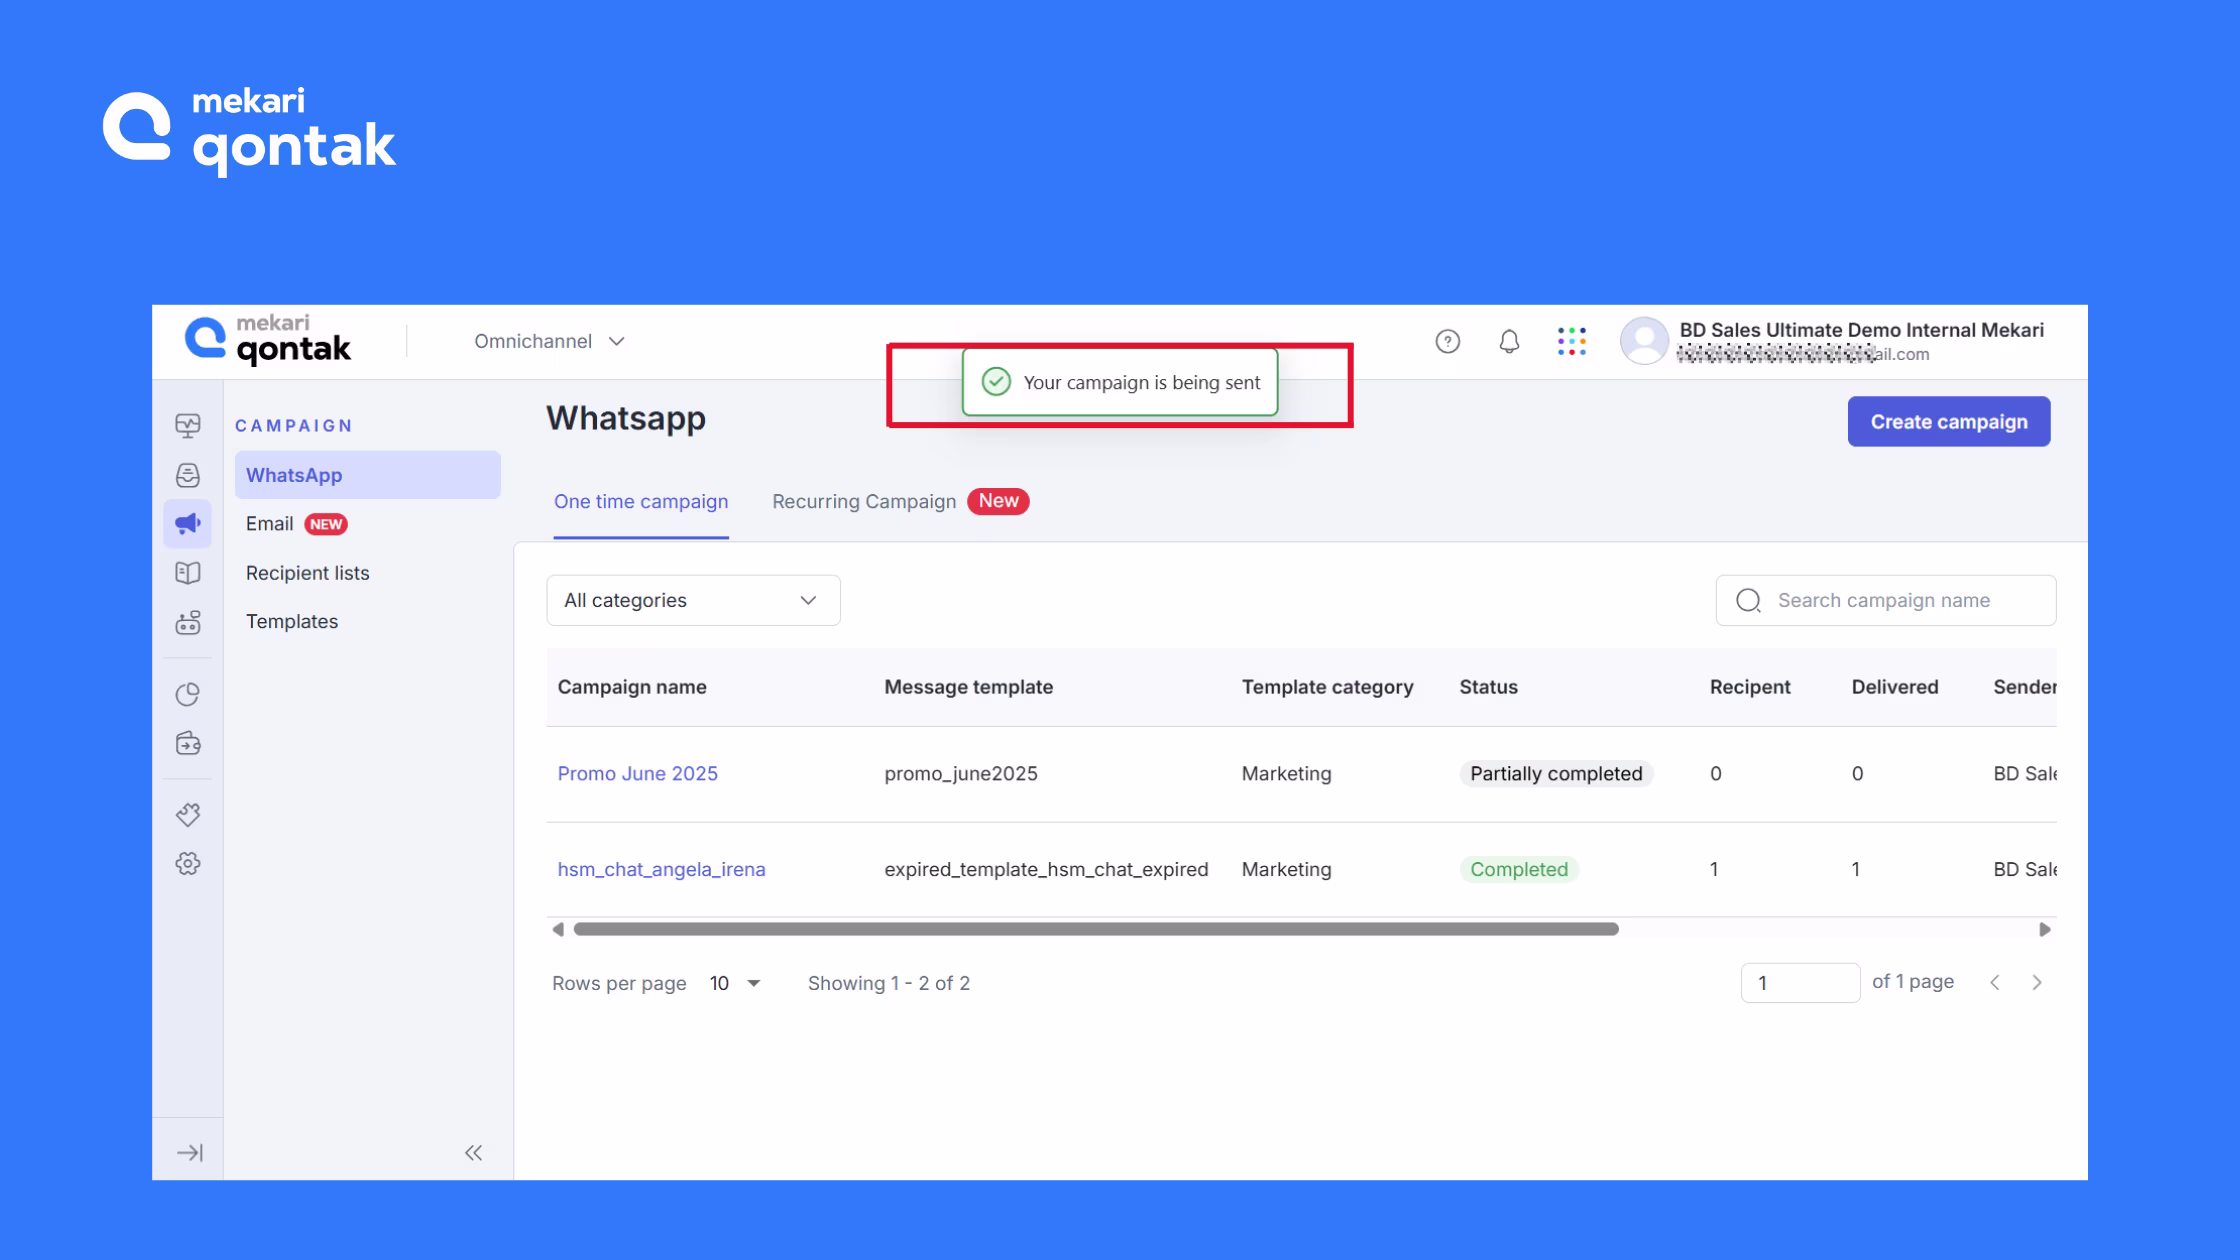Open Promo June 2025 campaign link
The image size is (2240, 1260).
click(x=638, y=774)
